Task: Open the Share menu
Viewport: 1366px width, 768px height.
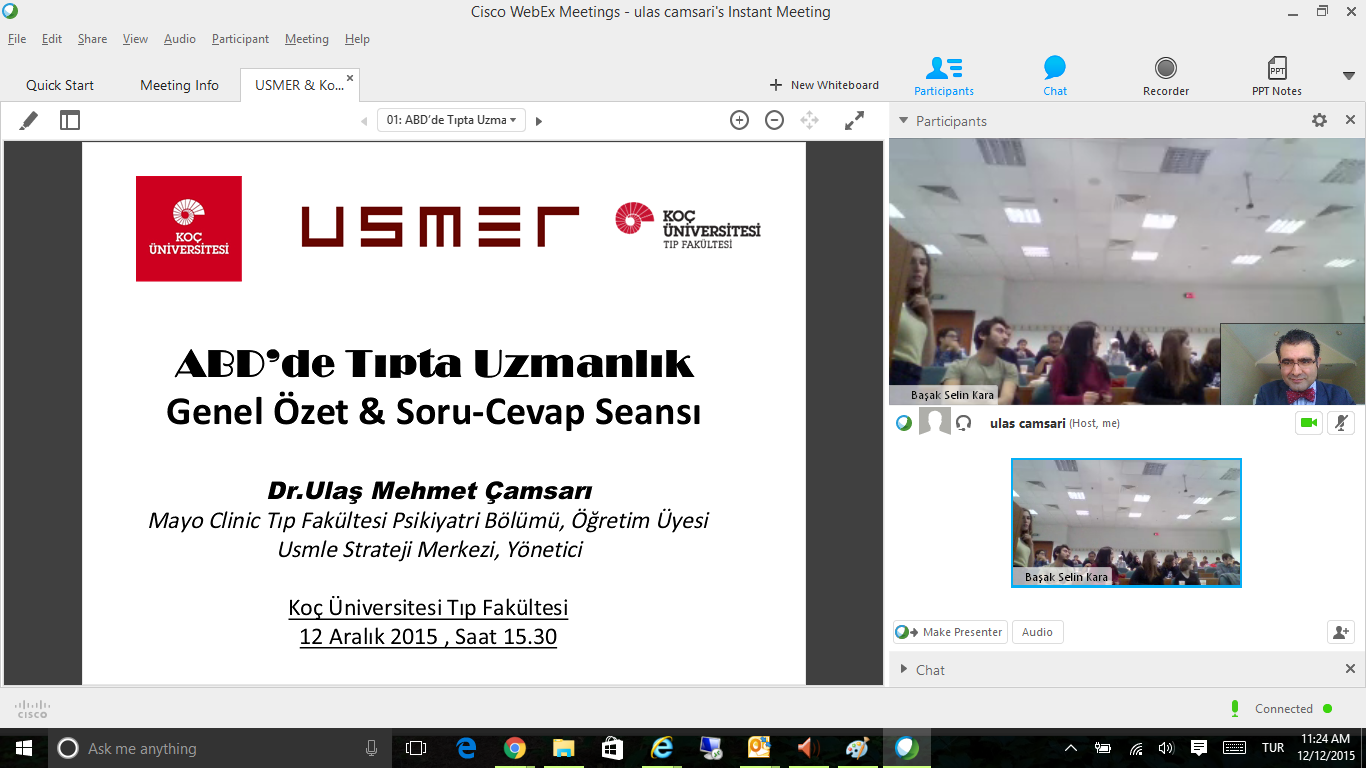Action: [92, 39]
